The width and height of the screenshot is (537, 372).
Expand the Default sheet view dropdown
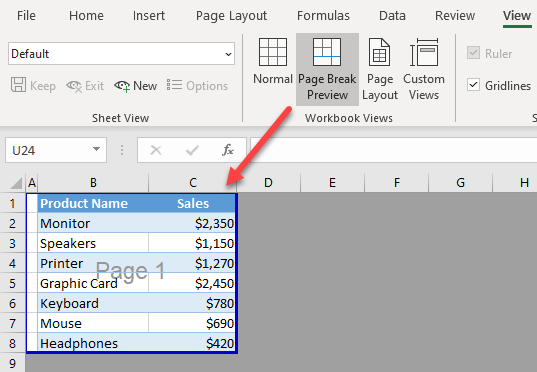pyautogui.click(x=228, y=54)
